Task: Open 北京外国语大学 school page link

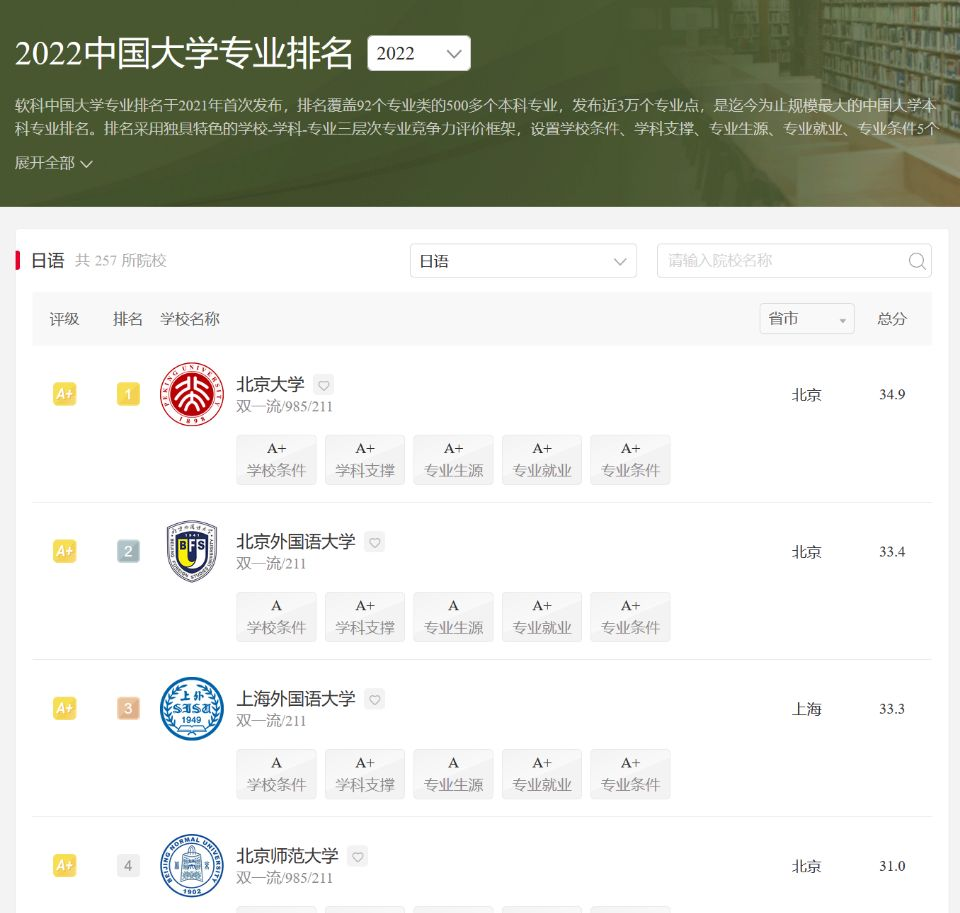Action: 296,542
